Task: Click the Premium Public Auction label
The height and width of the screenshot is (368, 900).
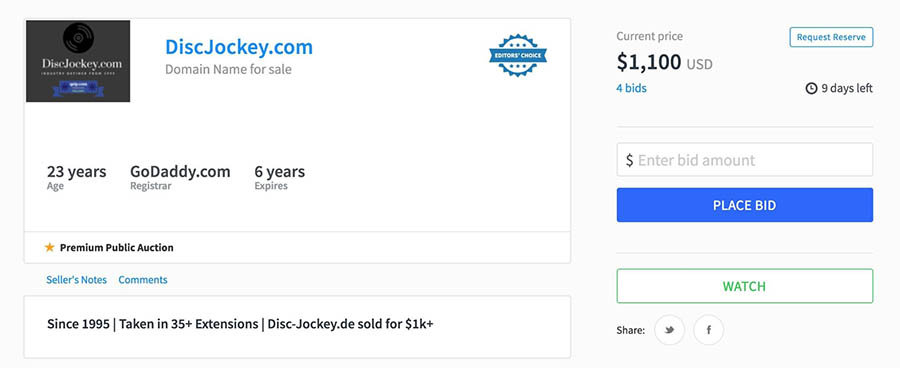Action: click(117, 247)
